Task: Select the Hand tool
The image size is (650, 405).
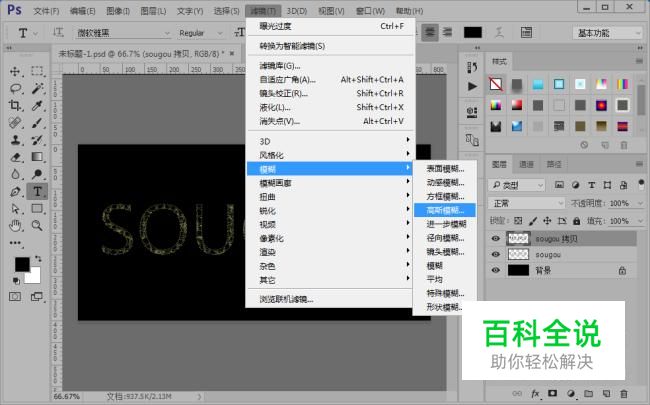Action: 15,226
